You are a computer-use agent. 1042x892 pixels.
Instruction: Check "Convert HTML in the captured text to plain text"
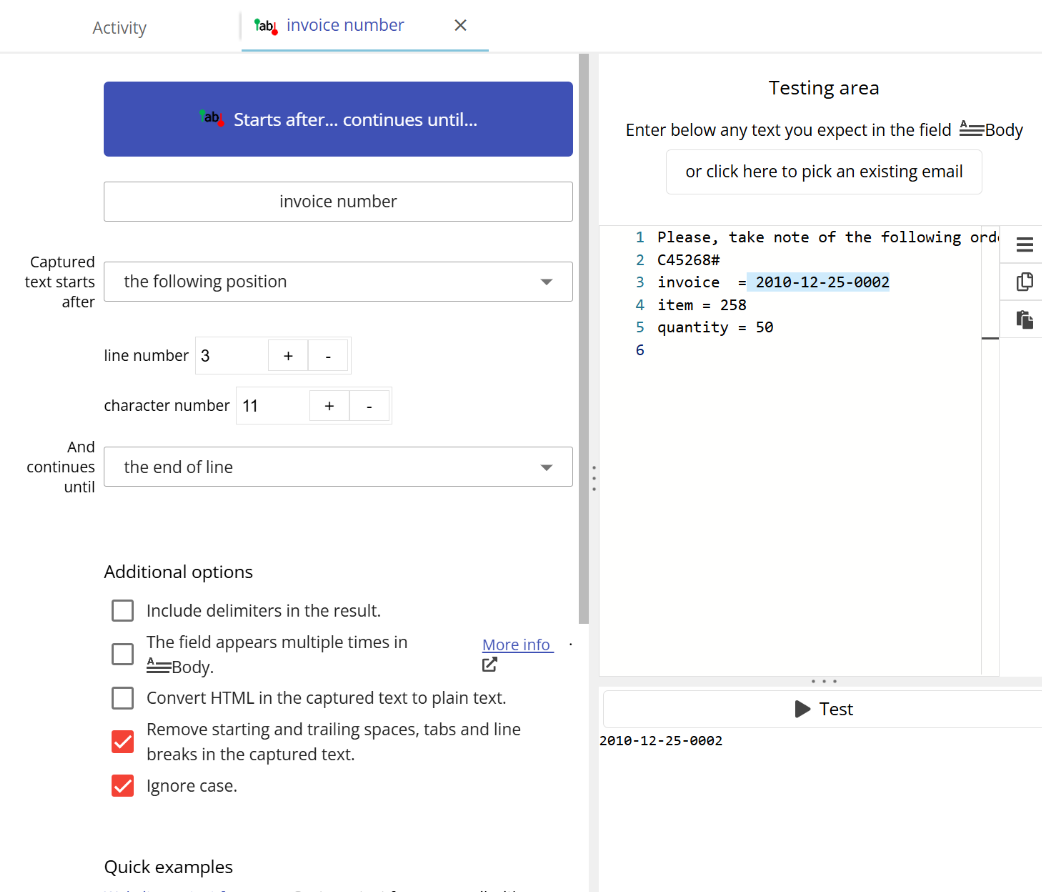point(122,697)
